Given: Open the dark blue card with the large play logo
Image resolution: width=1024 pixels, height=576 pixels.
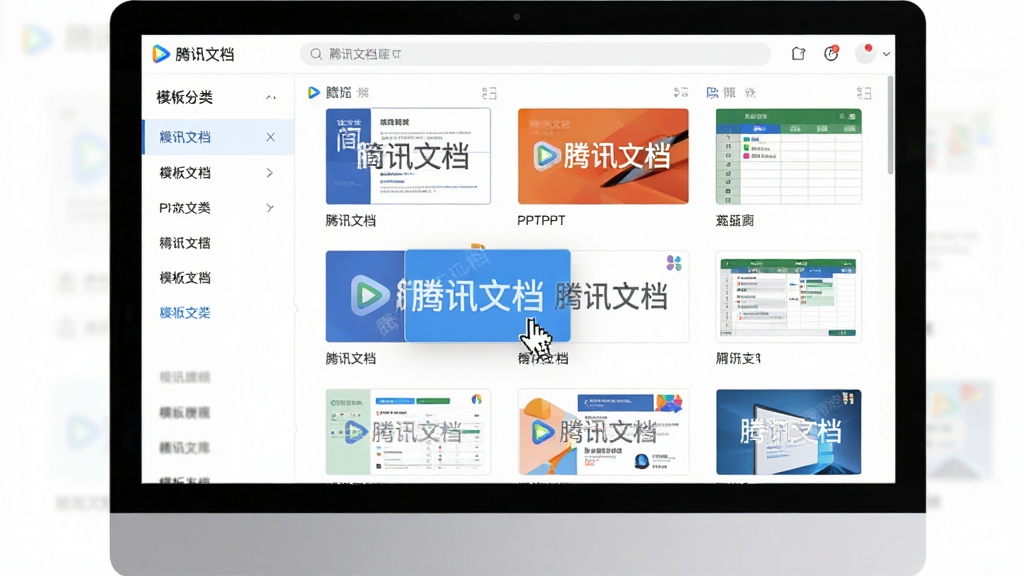Looking at the screenshot, I should 365,296.
